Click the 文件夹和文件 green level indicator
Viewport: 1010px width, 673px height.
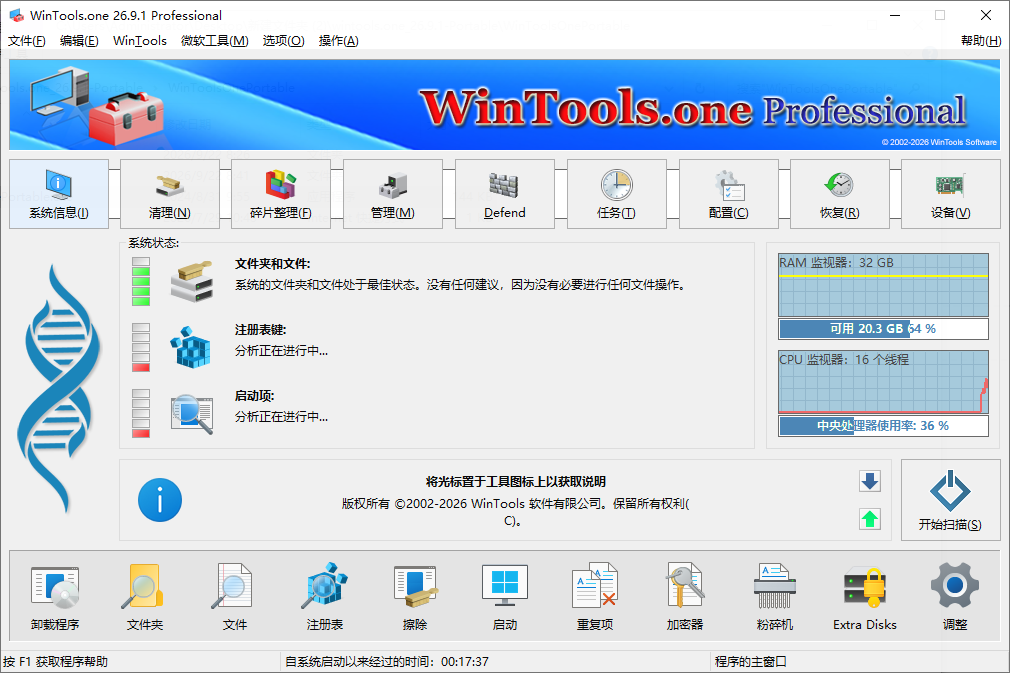coord(141,281)
